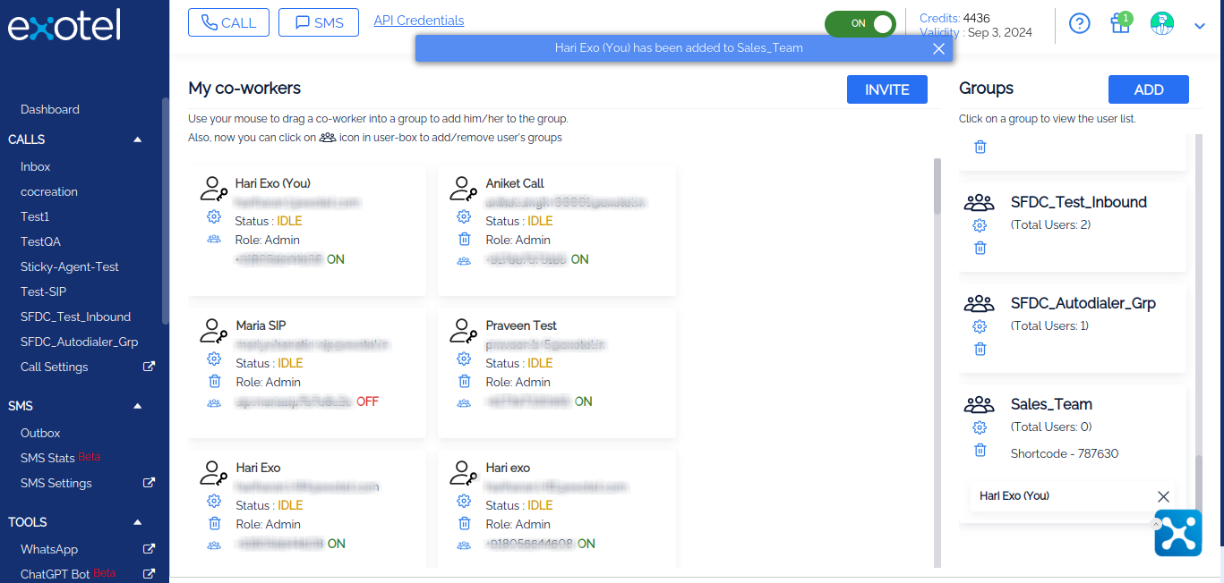Expand the Sales_Team group user list
This screenshot has height=583, width=1224.
coord(1051,405)
